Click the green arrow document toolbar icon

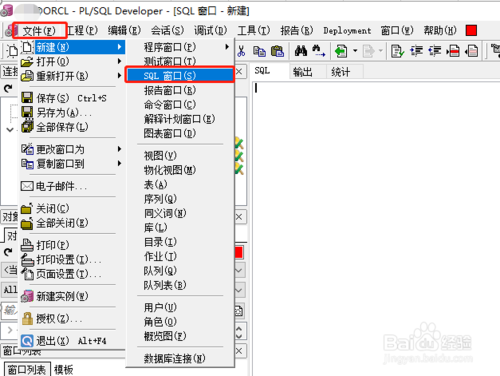(341, 51)
